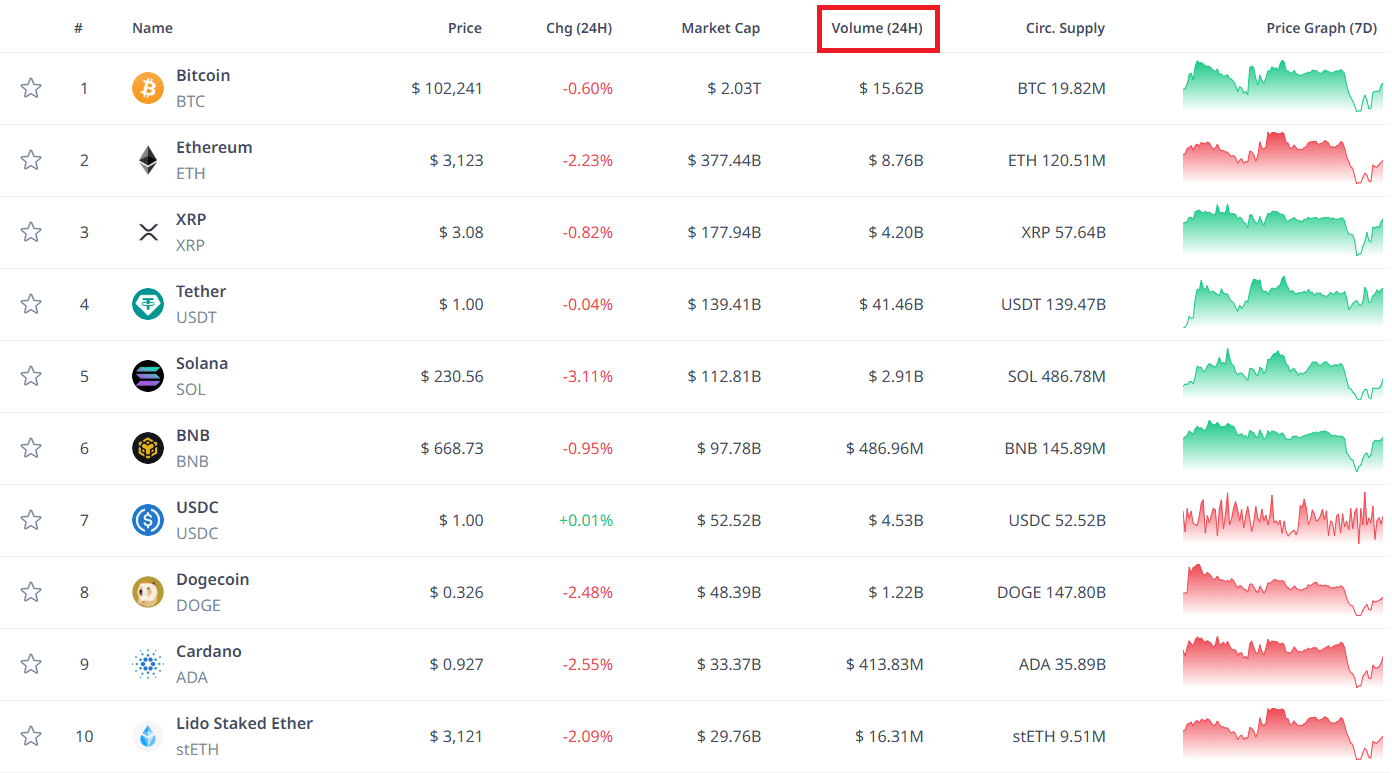
Task: Click the XRP logo icon
Action: click(x=148, y=232)
